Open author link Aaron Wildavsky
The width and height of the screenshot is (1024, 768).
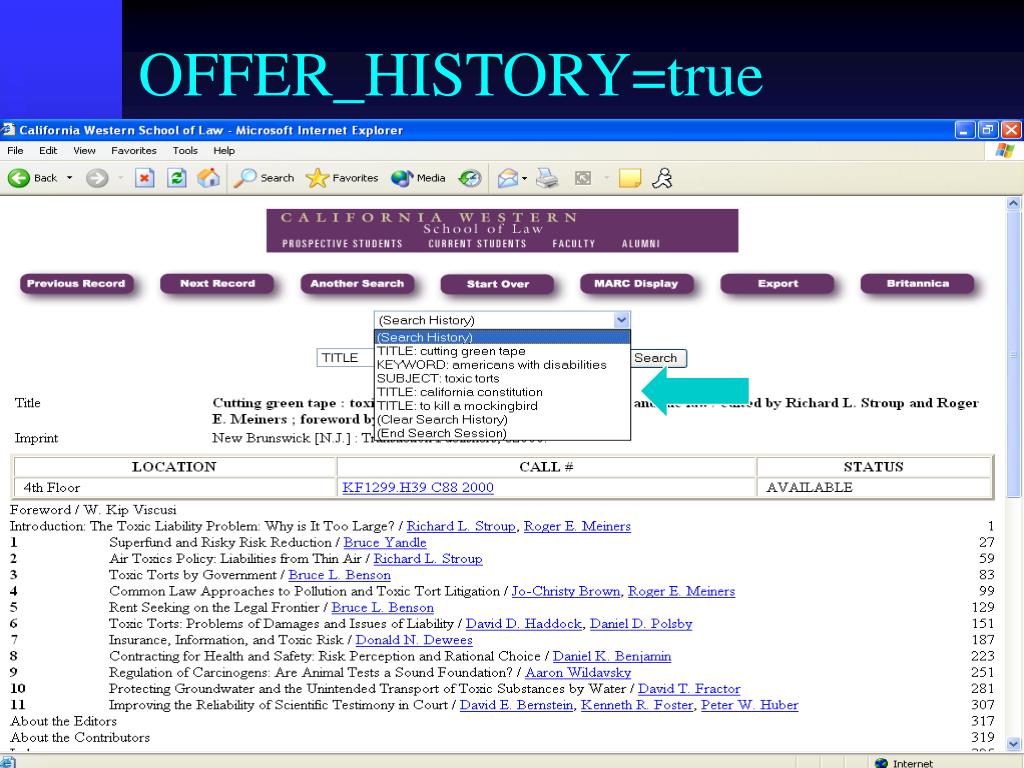point(578,673)
